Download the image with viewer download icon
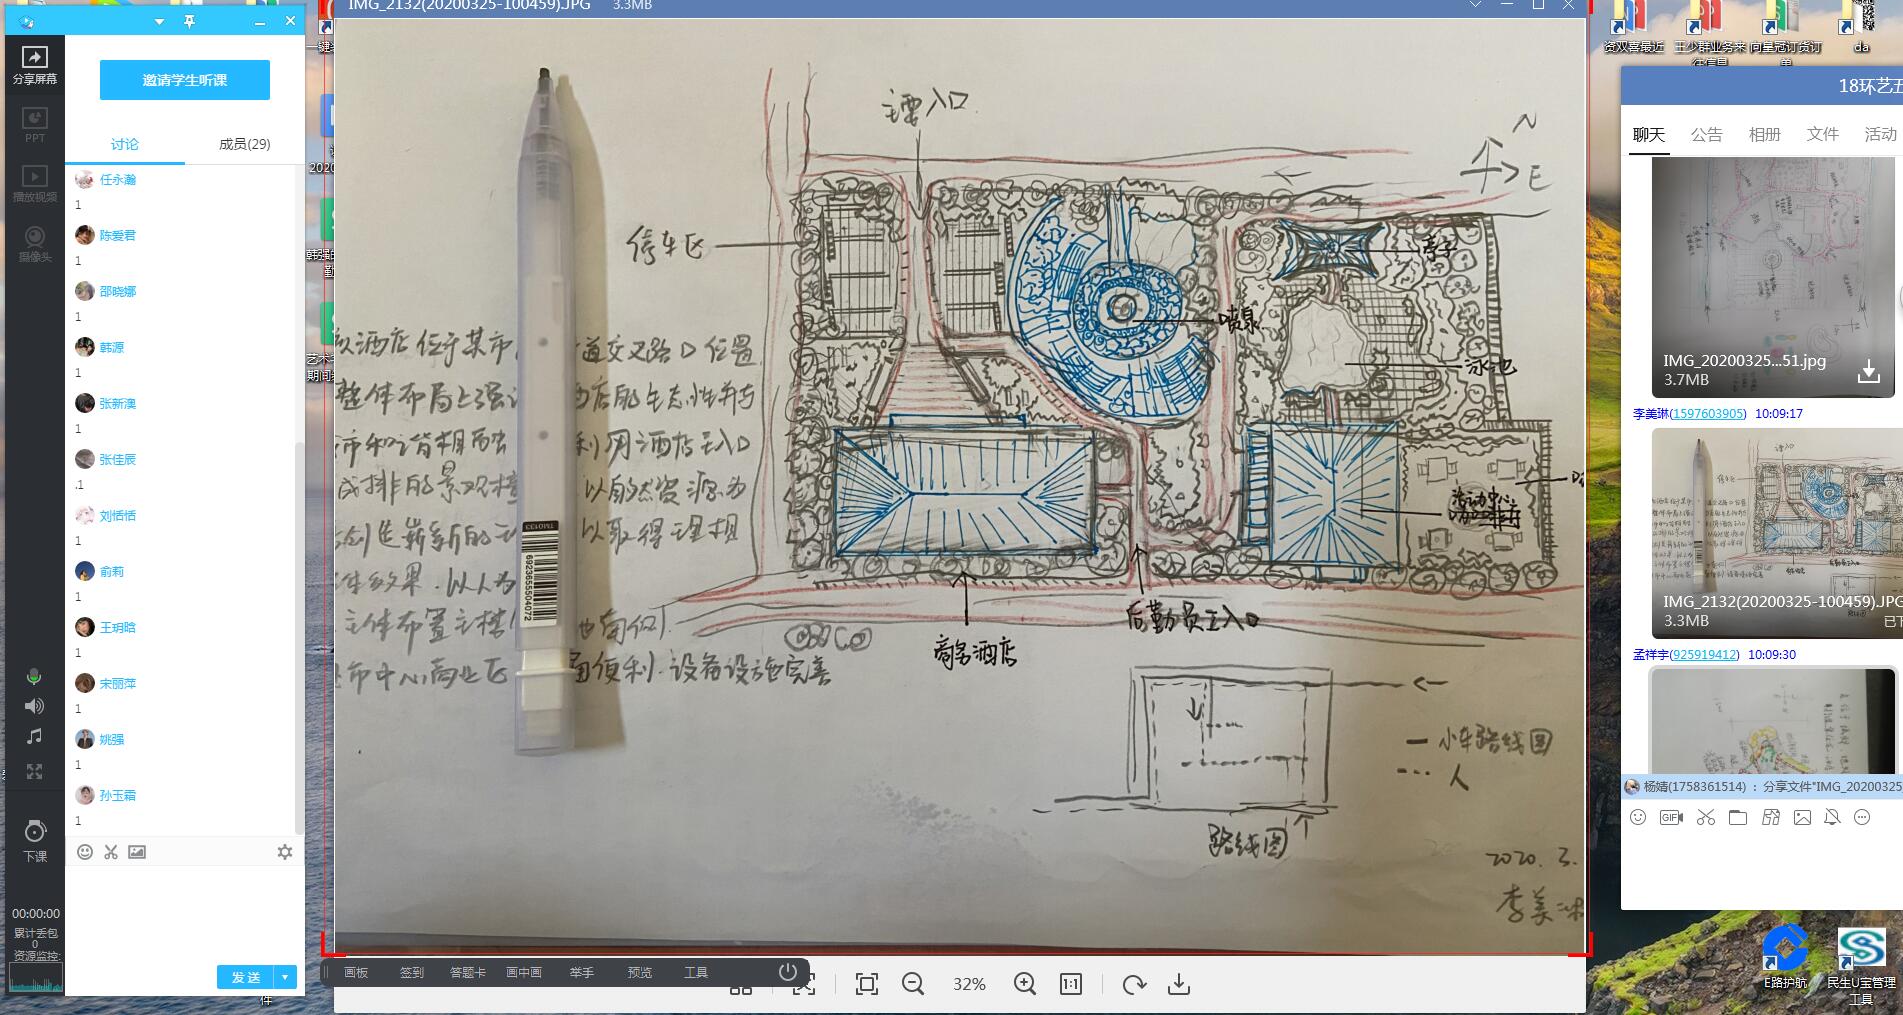Viewport: 1903px width, 1015px height. tap(1179, 984)
